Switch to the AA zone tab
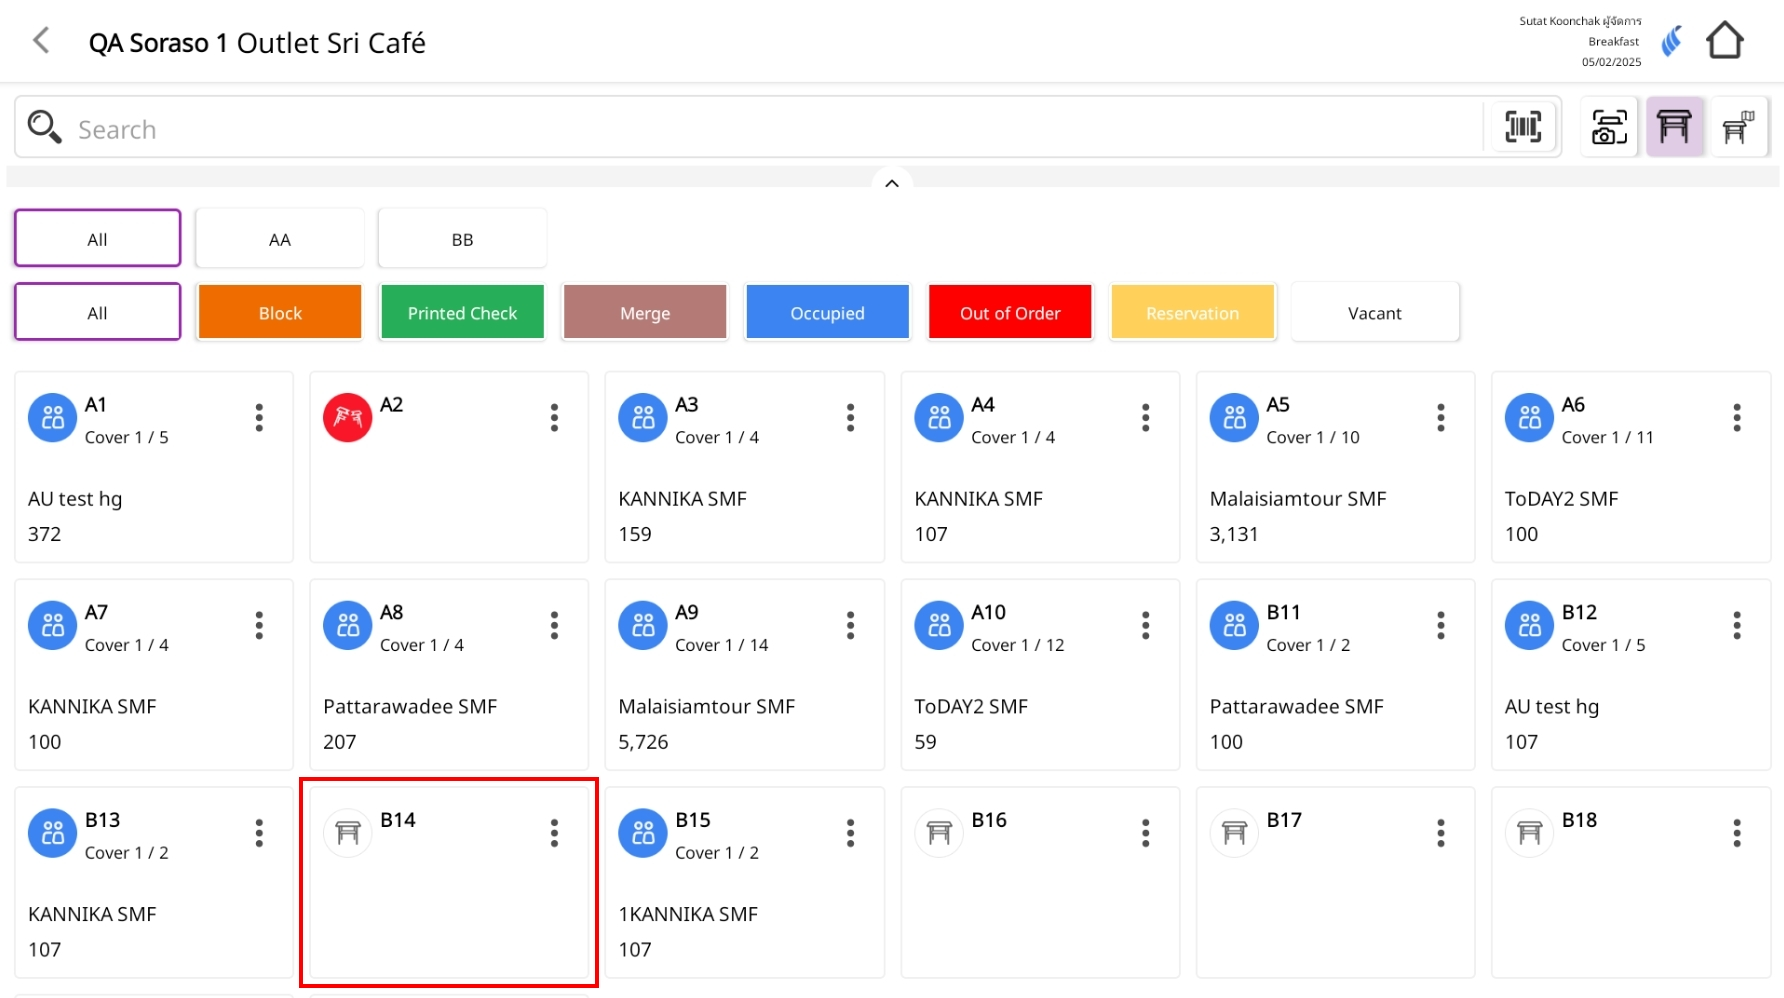 pos(280,239)
